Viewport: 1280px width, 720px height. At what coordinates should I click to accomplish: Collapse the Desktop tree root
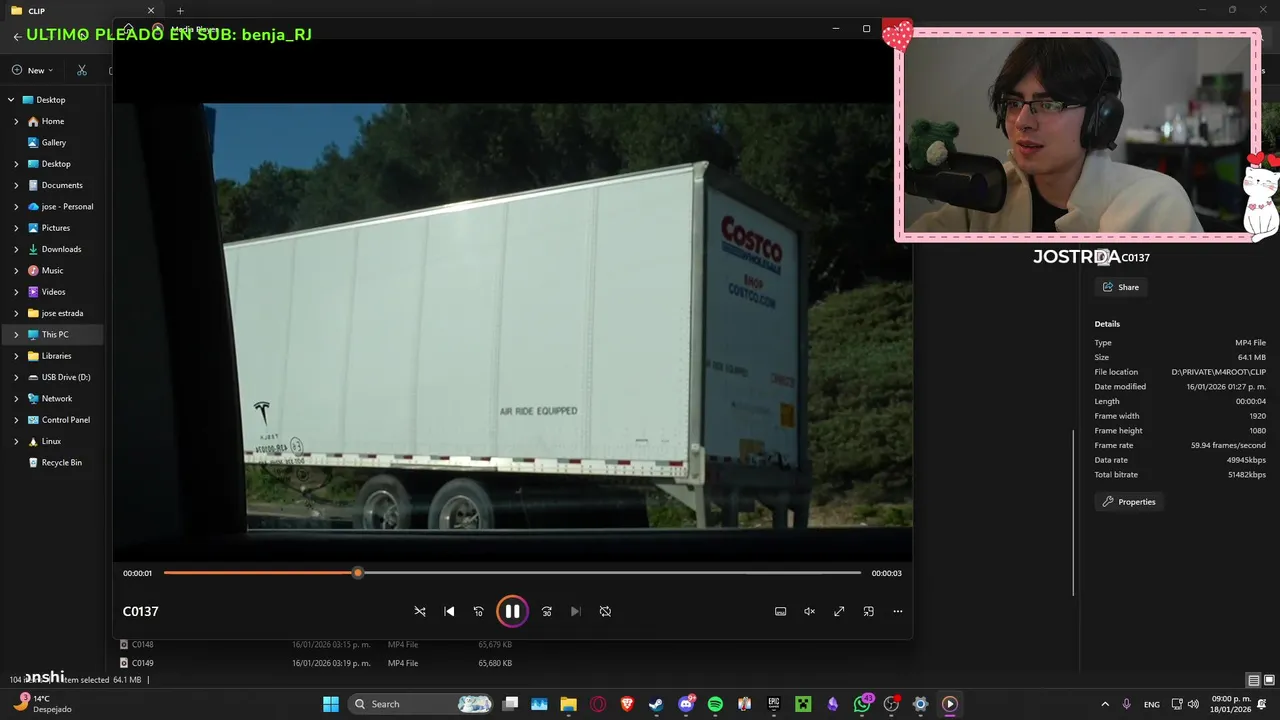[x=11, y=100]
